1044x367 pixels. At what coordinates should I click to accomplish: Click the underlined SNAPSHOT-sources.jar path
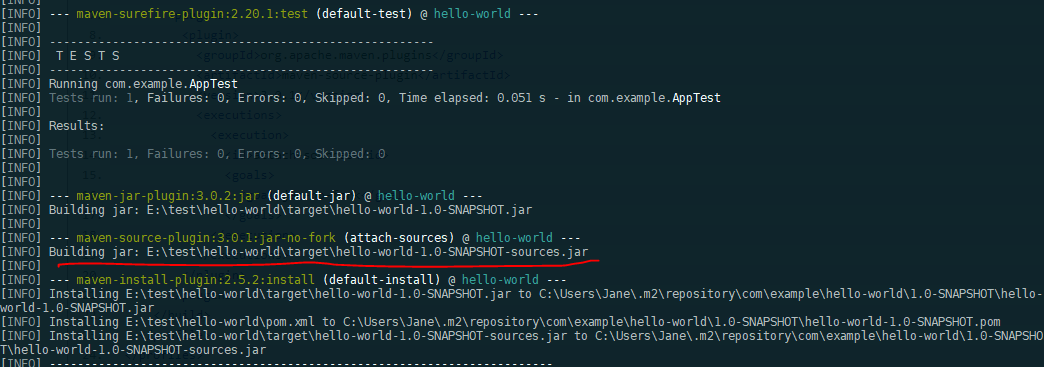click(x=368, y=252)
